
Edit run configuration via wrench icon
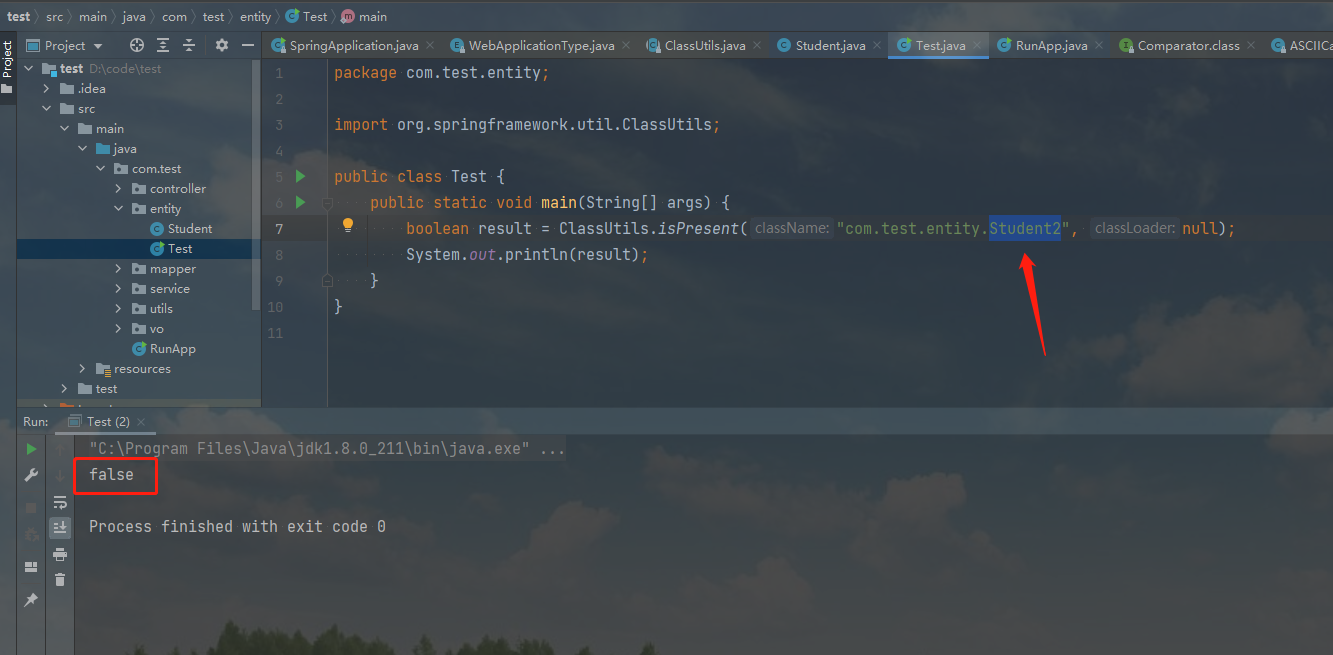click(30, 475)
